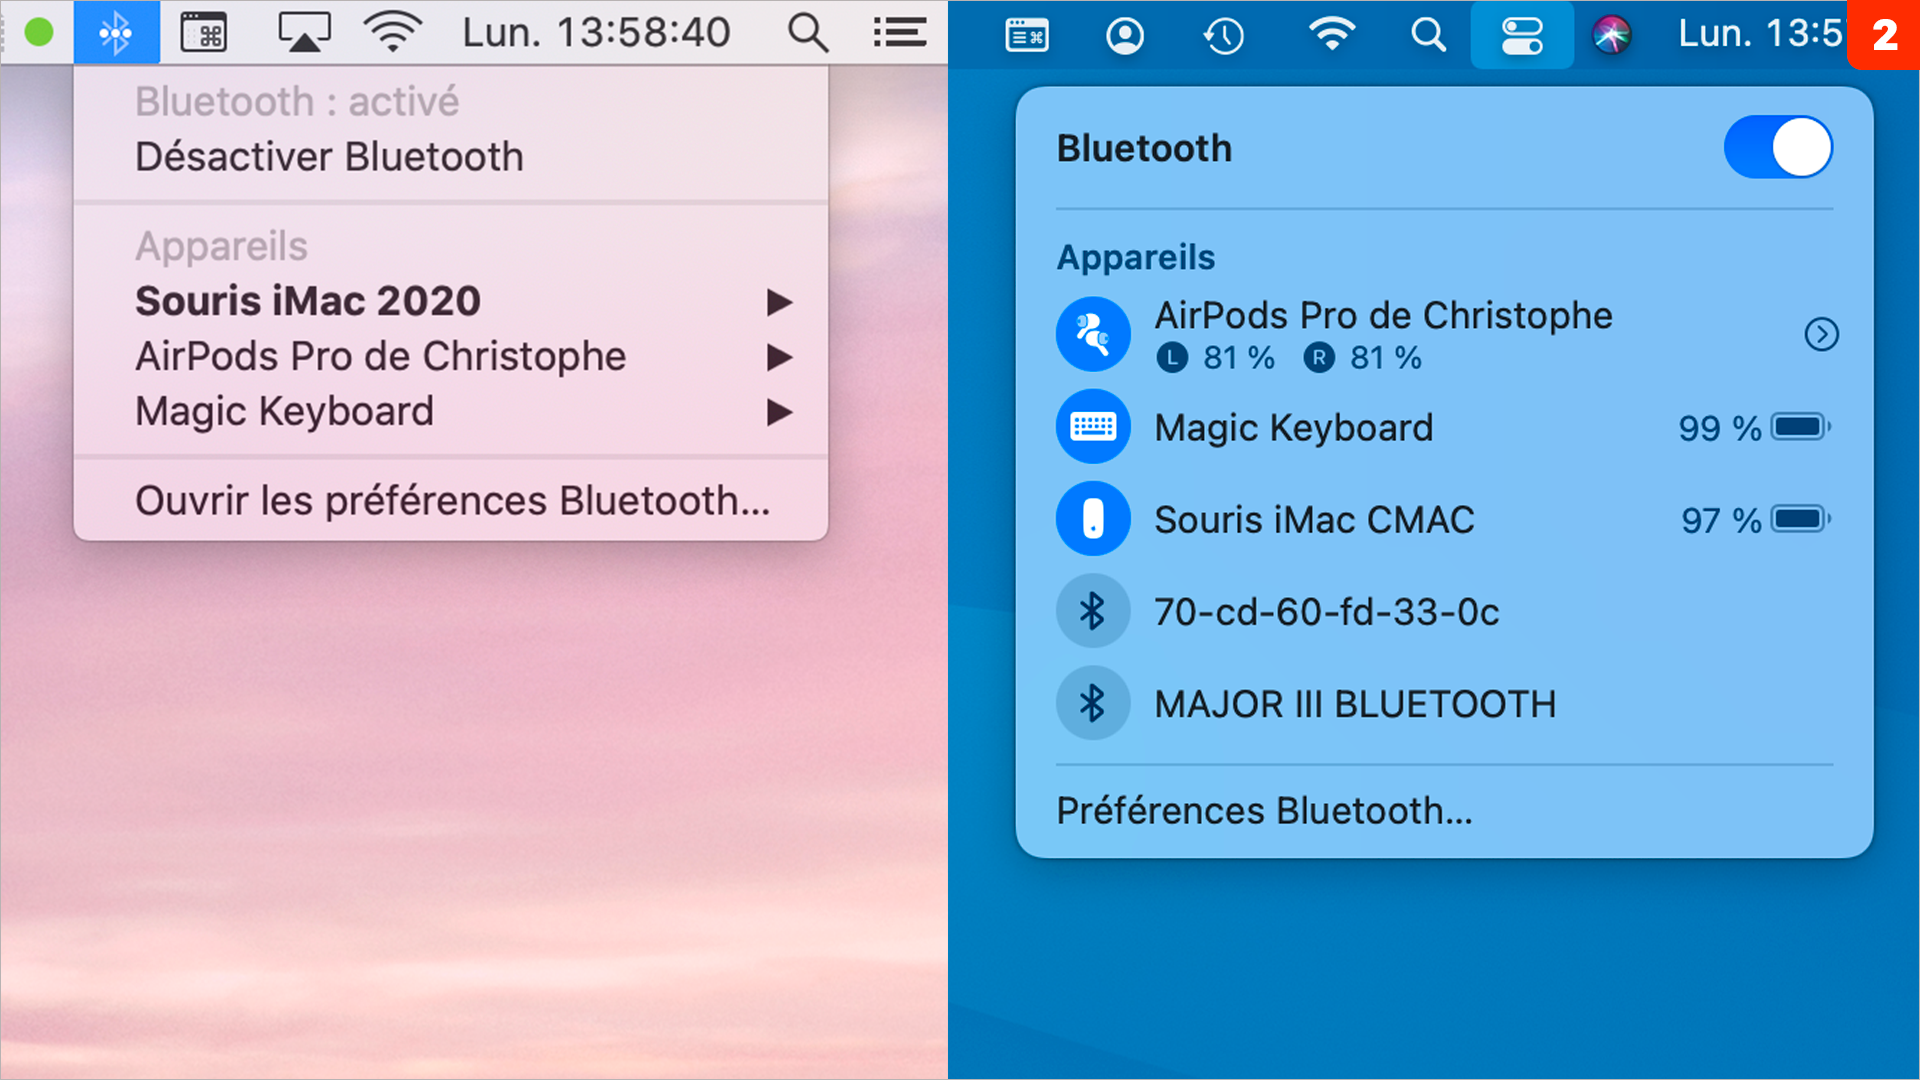
Task: Click the user account icon in right menu bar
Action: coord(1125,36)
